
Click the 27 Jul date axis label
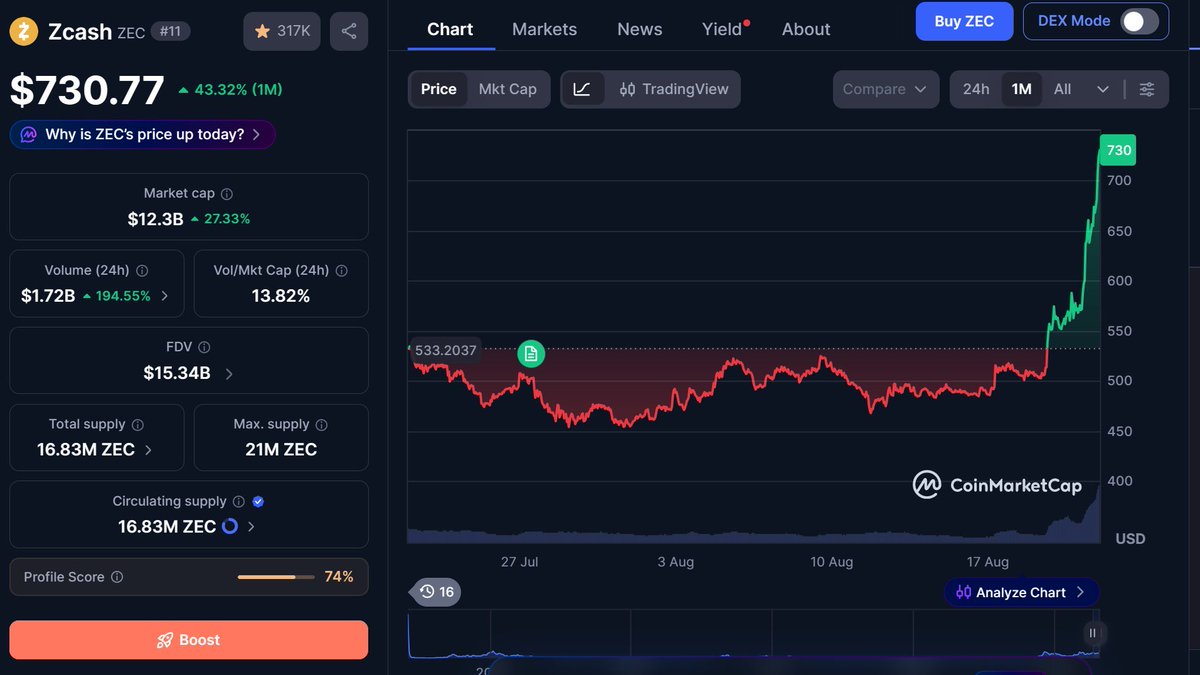(519, 562)
